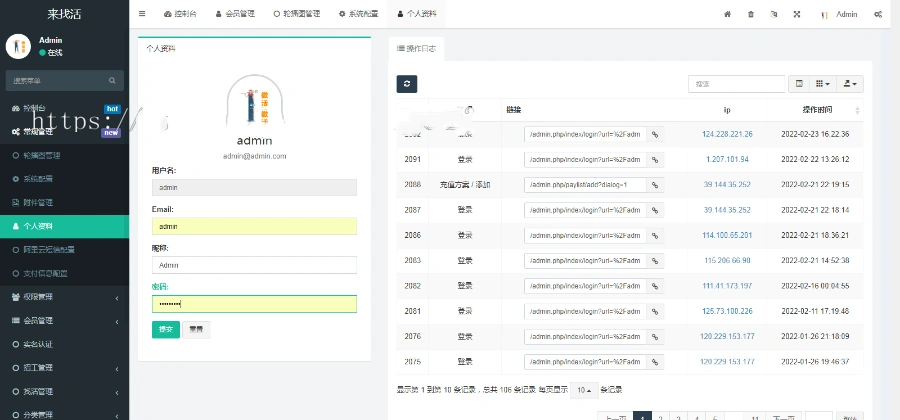This screenshot has width=900, height=420.
Task: Toggle the table card view button
Action: [798, 84]
